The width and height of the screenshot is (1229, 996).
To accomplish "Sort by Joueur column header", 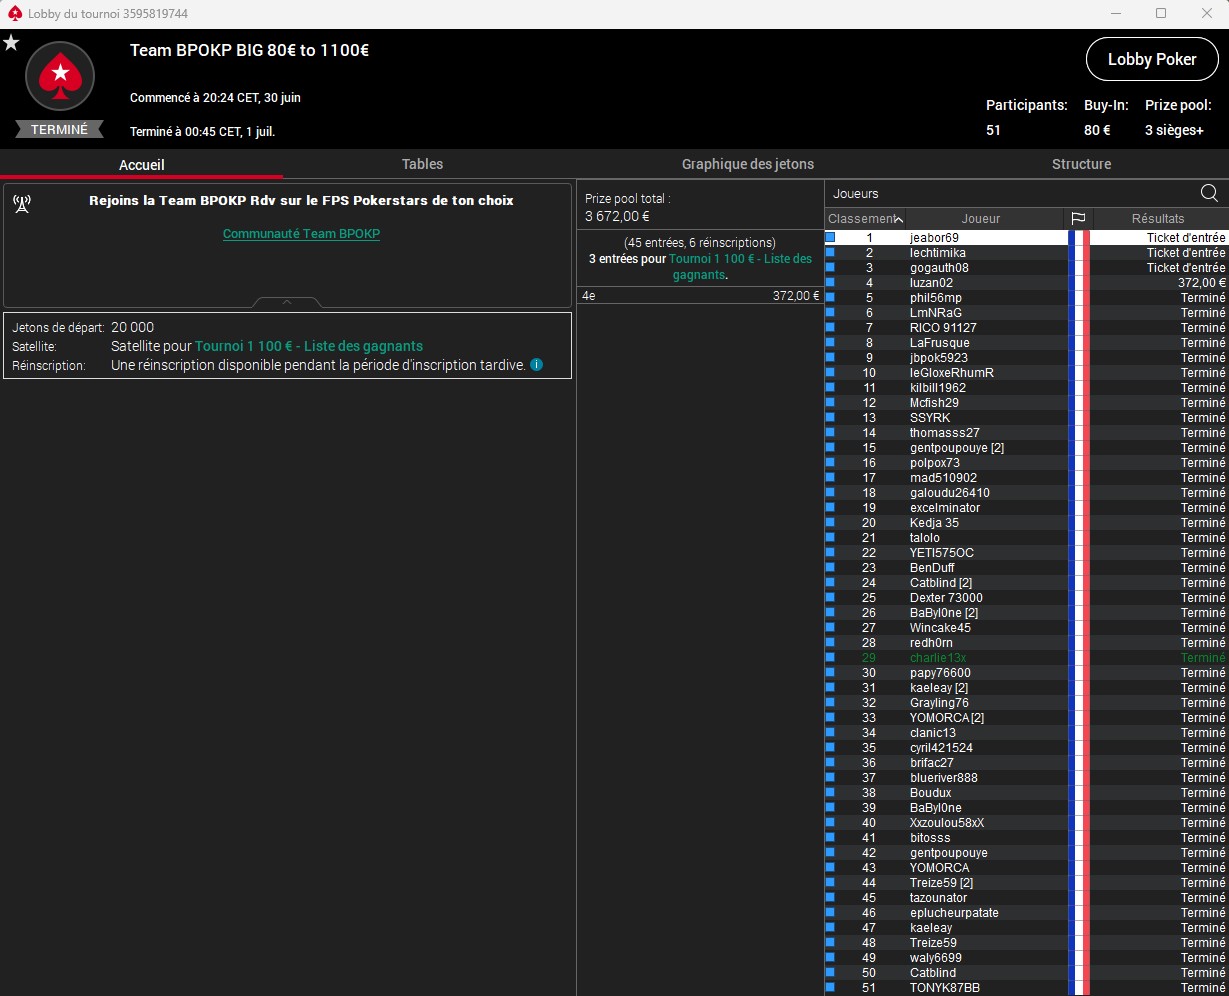I will [x=983, y=219].
